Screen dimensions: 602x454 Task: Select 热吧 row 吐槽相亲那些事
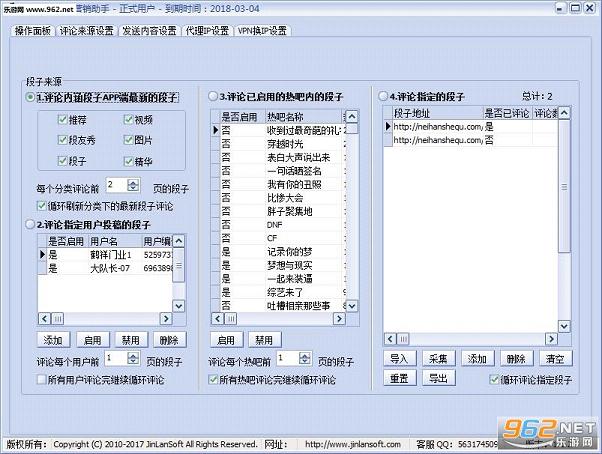[279, 305]
